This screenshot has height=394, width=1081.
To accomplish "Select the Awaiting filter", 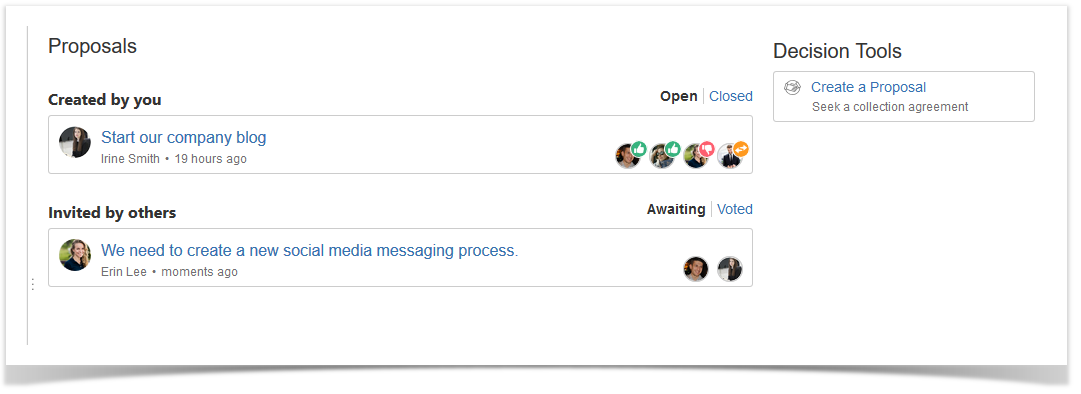I will [676, 209].
